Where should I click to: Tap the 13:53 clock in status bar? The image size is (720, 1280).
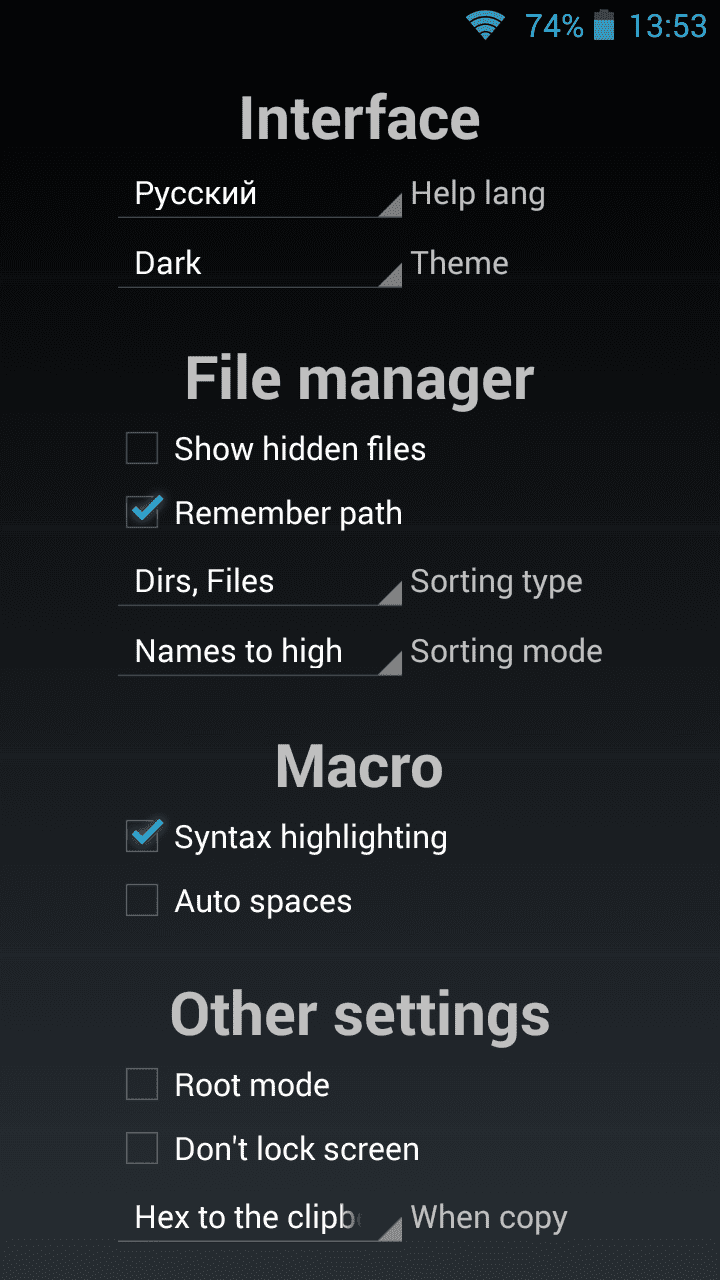(667, 25)
